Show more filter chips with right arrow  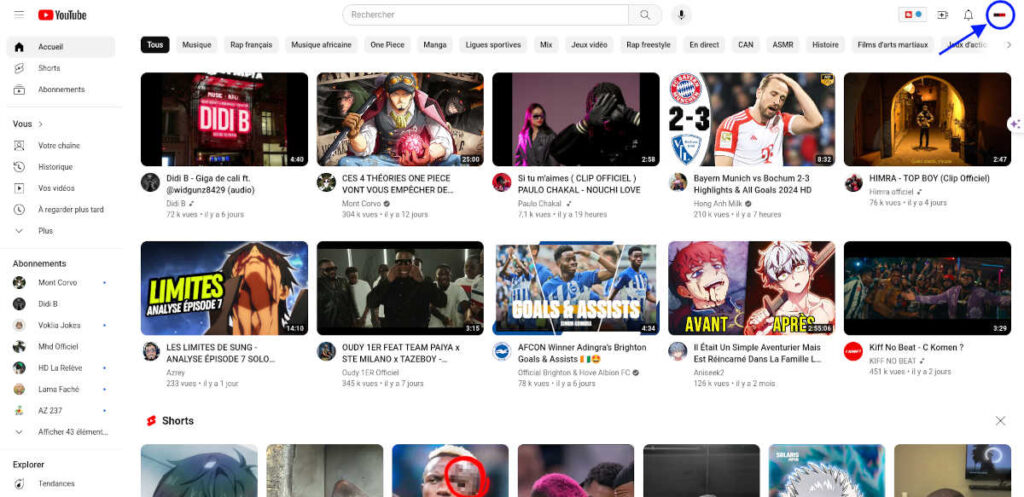click(1009, 45)
